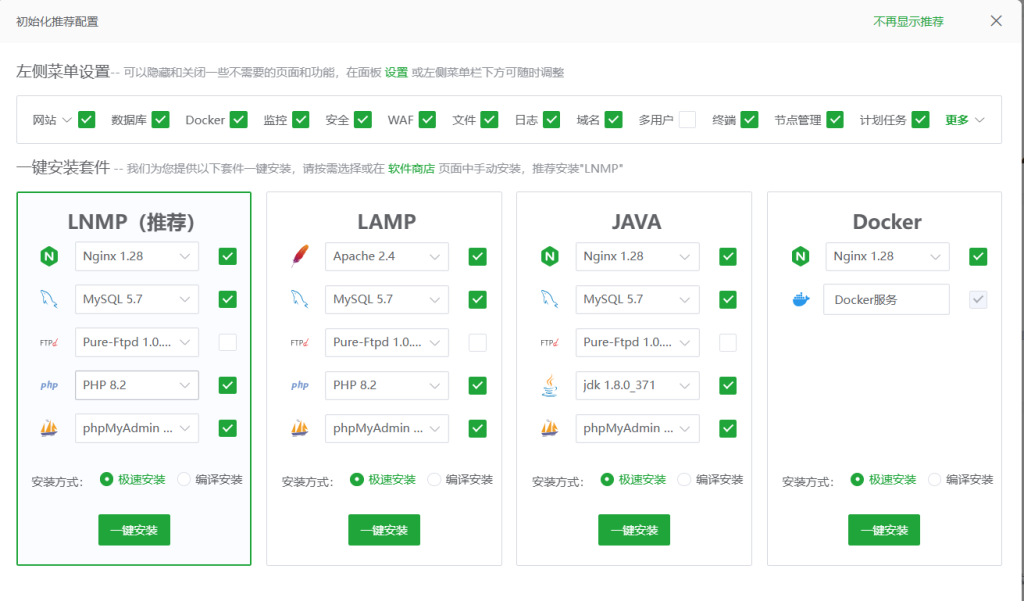
Task: Expand the 更多 menu options
Action: 965,120
